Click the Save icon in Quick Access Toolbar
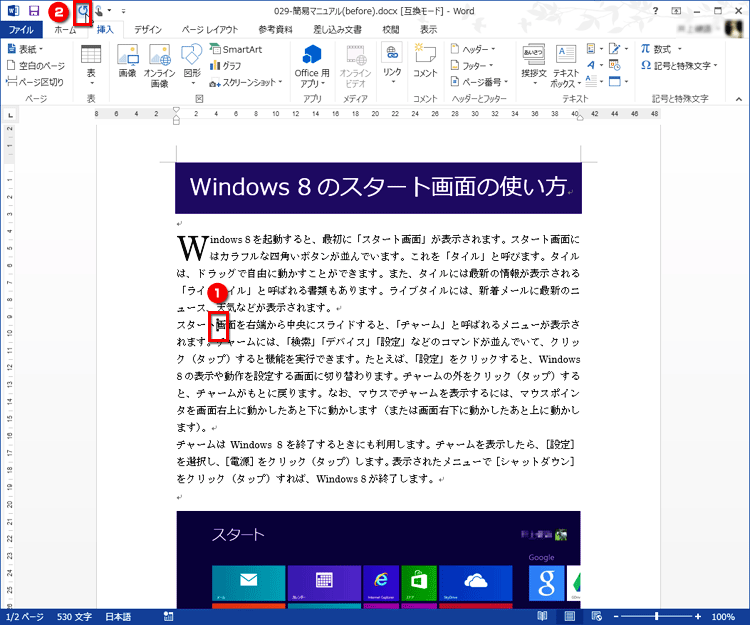The height and width of the screenshot is (625, 750). tap(34, 11)
